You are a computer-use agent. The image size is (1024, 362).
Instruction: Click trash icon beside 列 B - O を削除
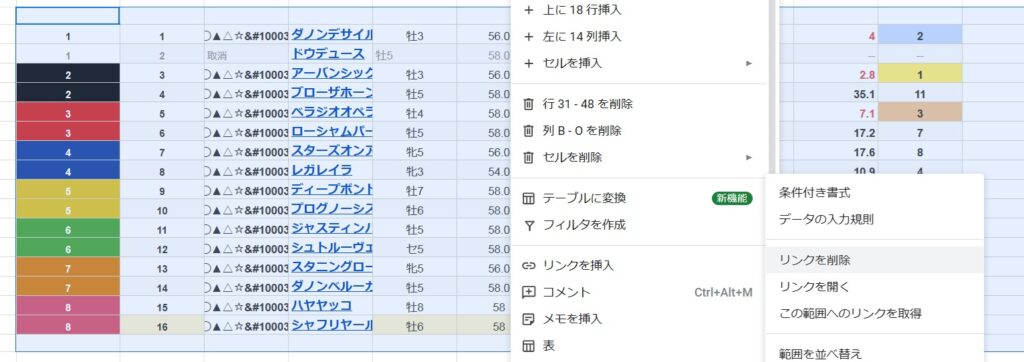pyautogui.click(x=529, y=131)
